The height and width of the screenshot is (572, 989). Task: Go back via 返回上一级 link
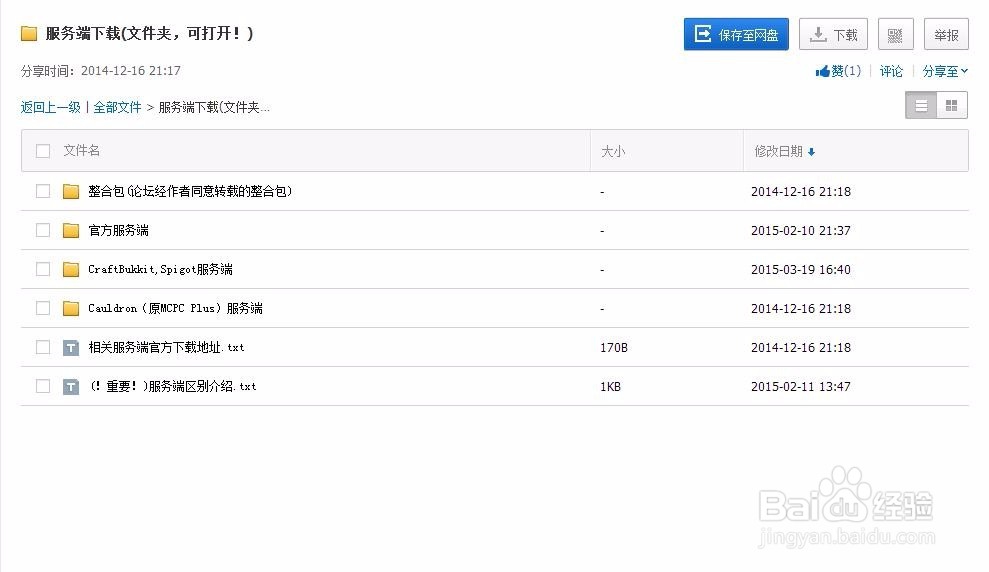pyautogui.click(x=50, y=107)
